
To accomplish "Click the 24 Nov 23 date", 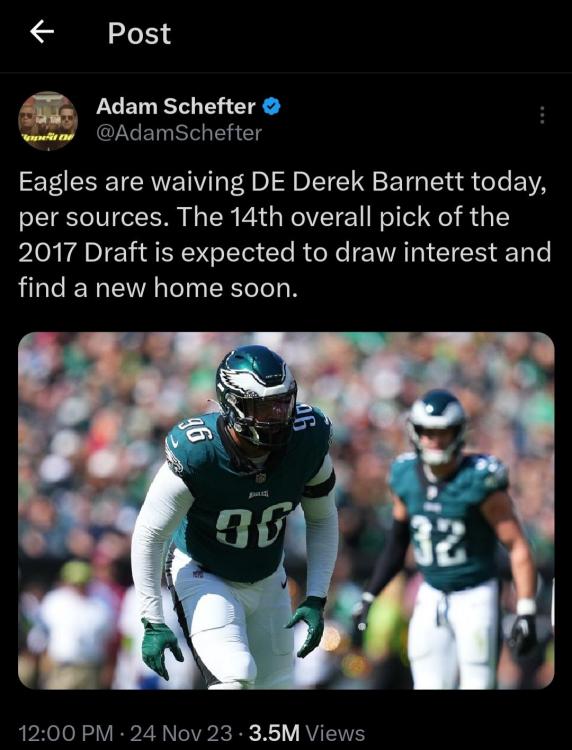I will tap(181, 733).
